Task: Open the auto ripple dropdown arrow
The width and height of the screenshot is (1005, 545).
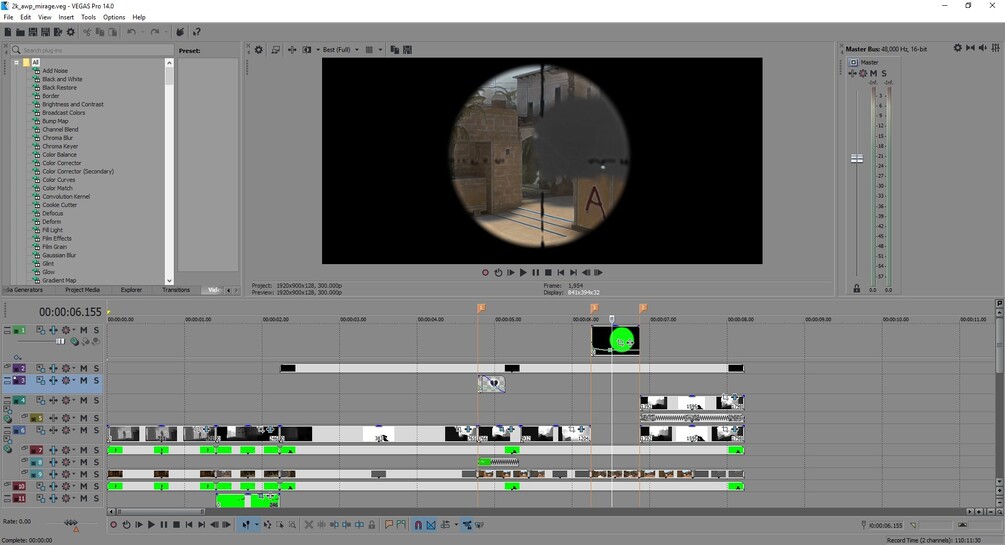Action: pyautogui.click(x=456, y=524)
